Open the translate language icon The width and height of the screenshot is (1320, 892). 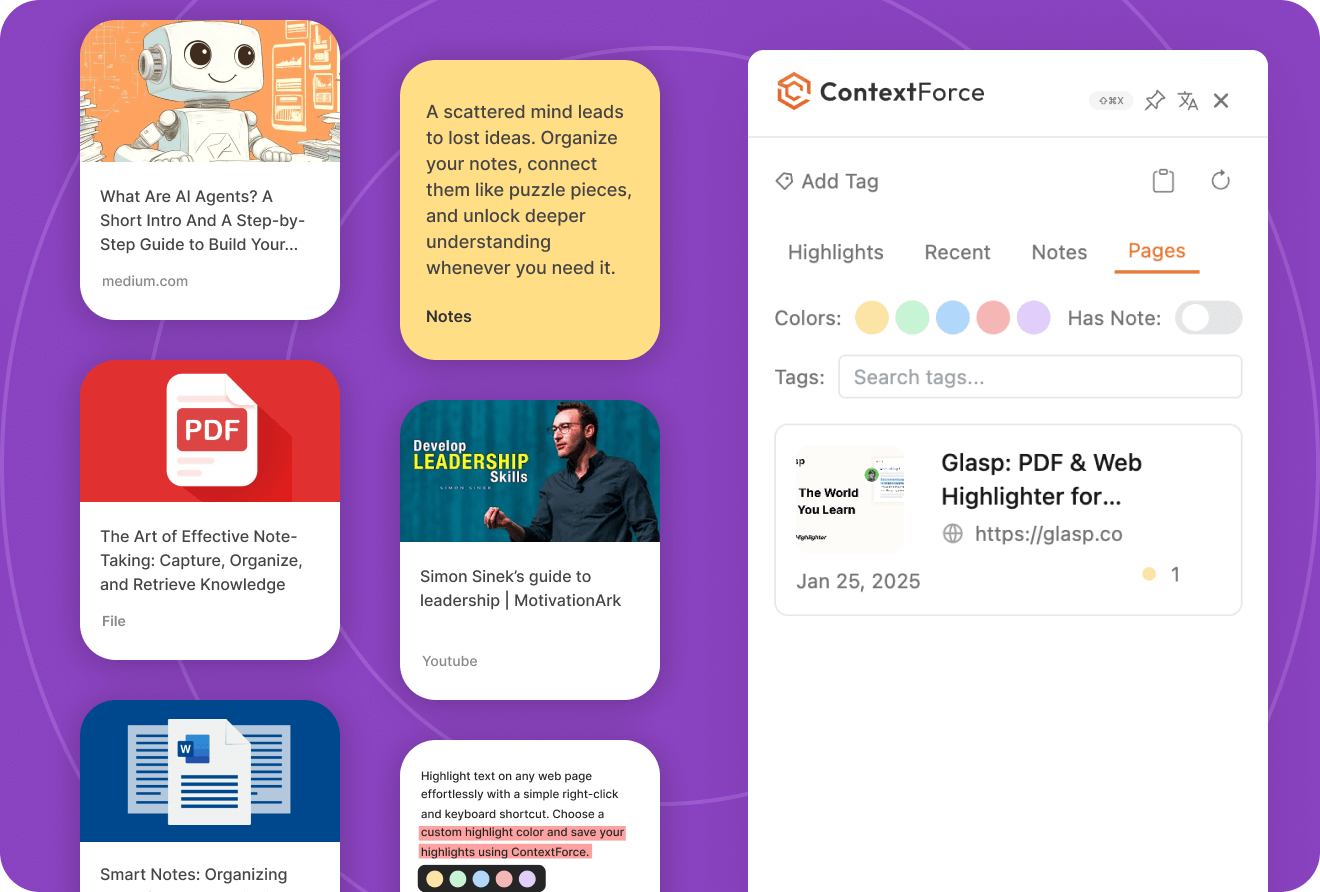pyautogui.click(x=1188, y=101)
